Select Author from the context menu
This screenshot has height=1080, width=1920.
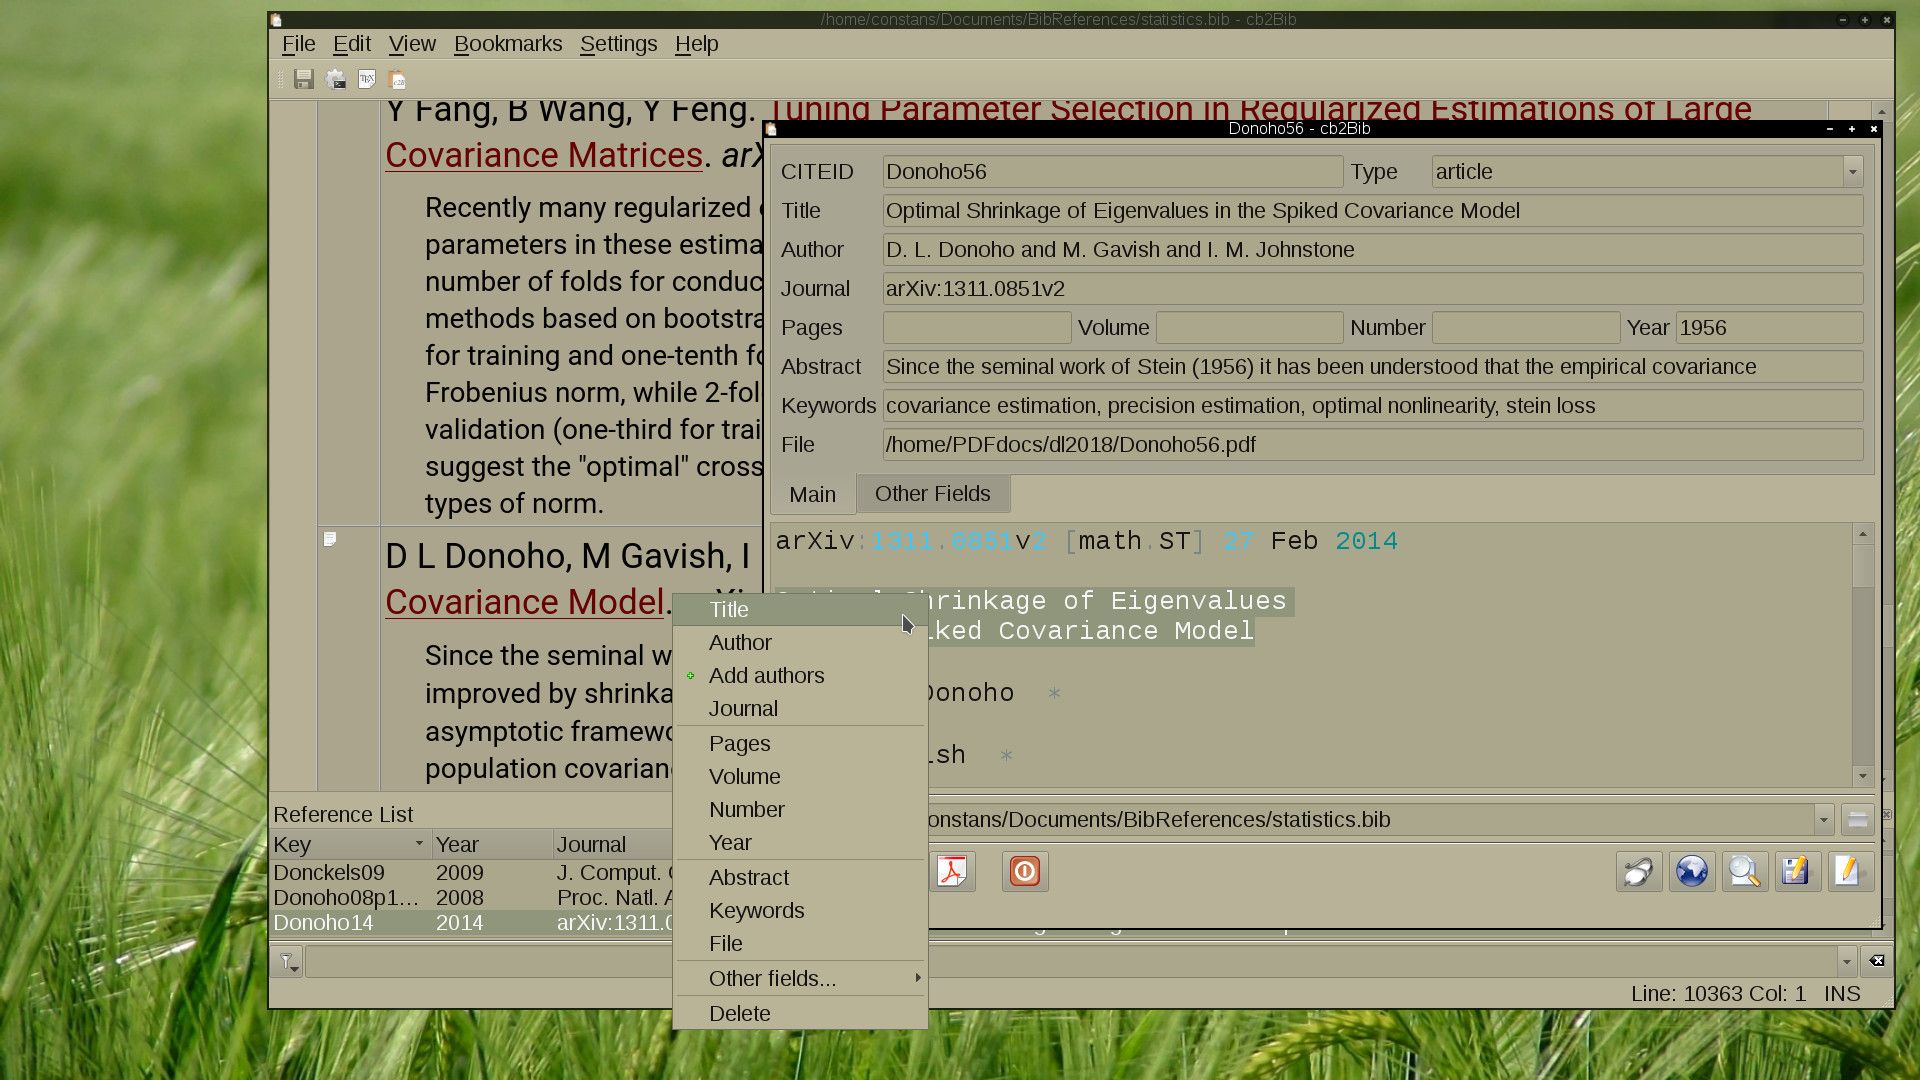tap(740, 642)
